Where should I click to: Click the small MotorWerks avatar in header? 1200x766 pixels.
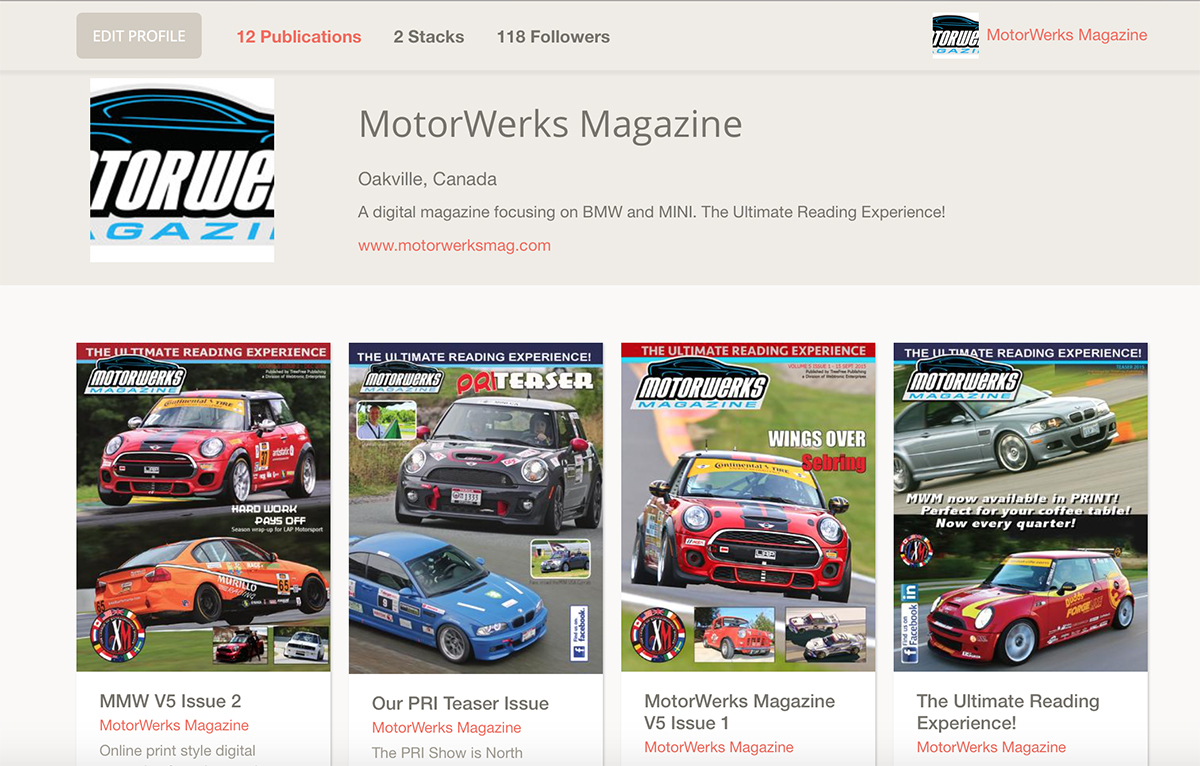(955, 36)
